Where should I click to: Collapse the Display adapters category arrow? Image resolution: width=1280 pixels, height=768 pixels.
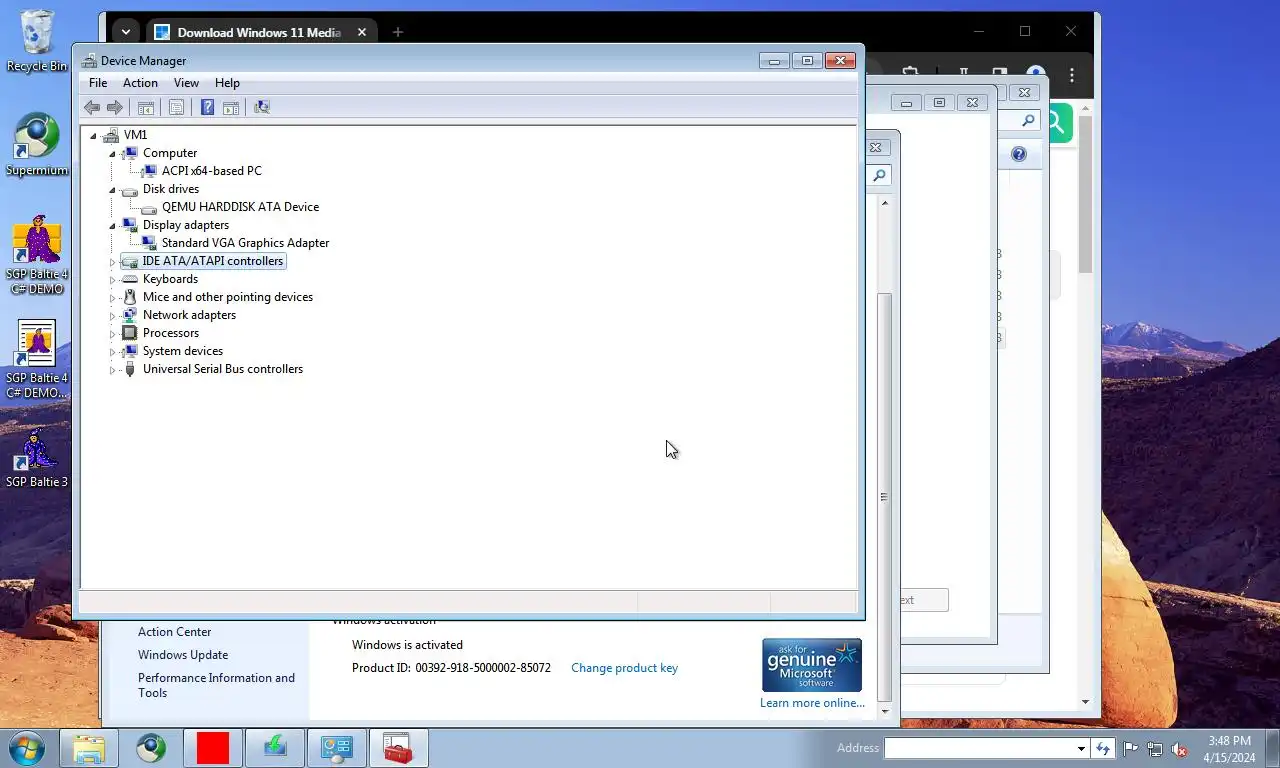pyautogui.click(x=112, y=226)
